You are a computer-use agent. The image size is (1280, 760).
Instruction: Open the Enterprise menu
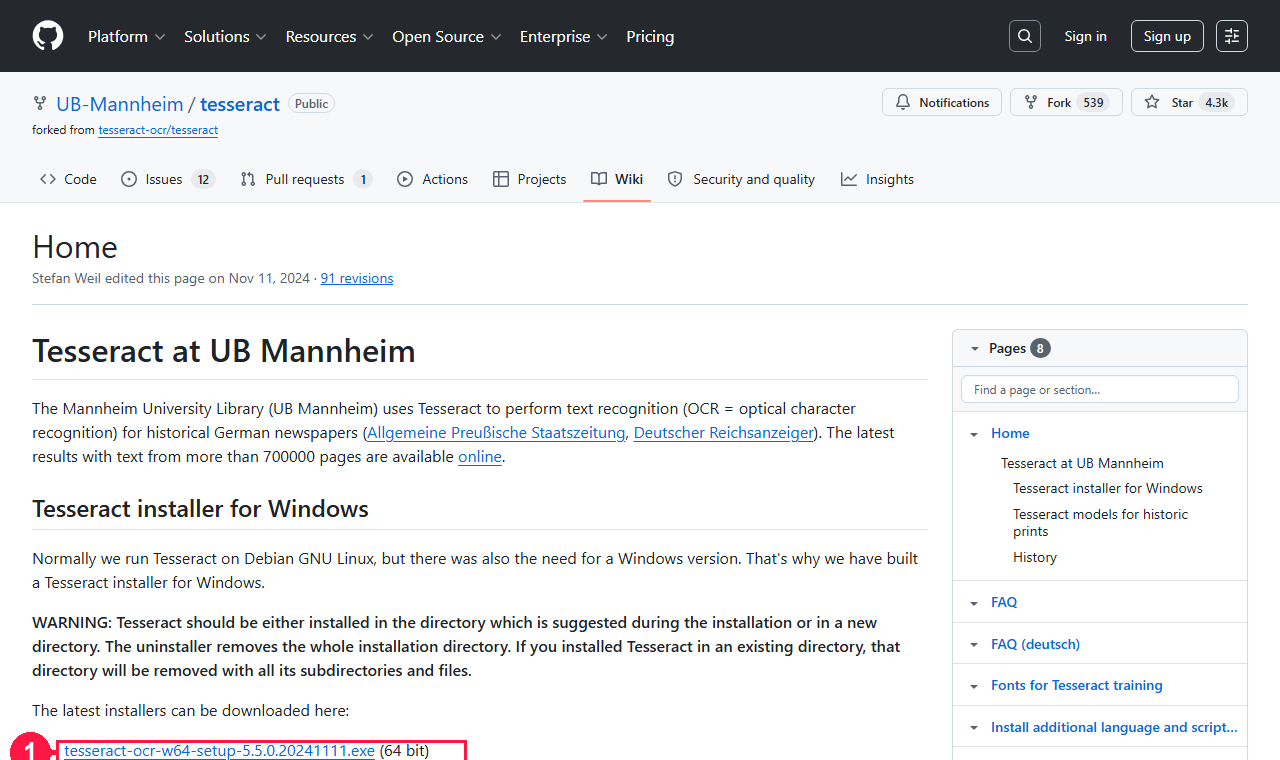coord(563,36)
